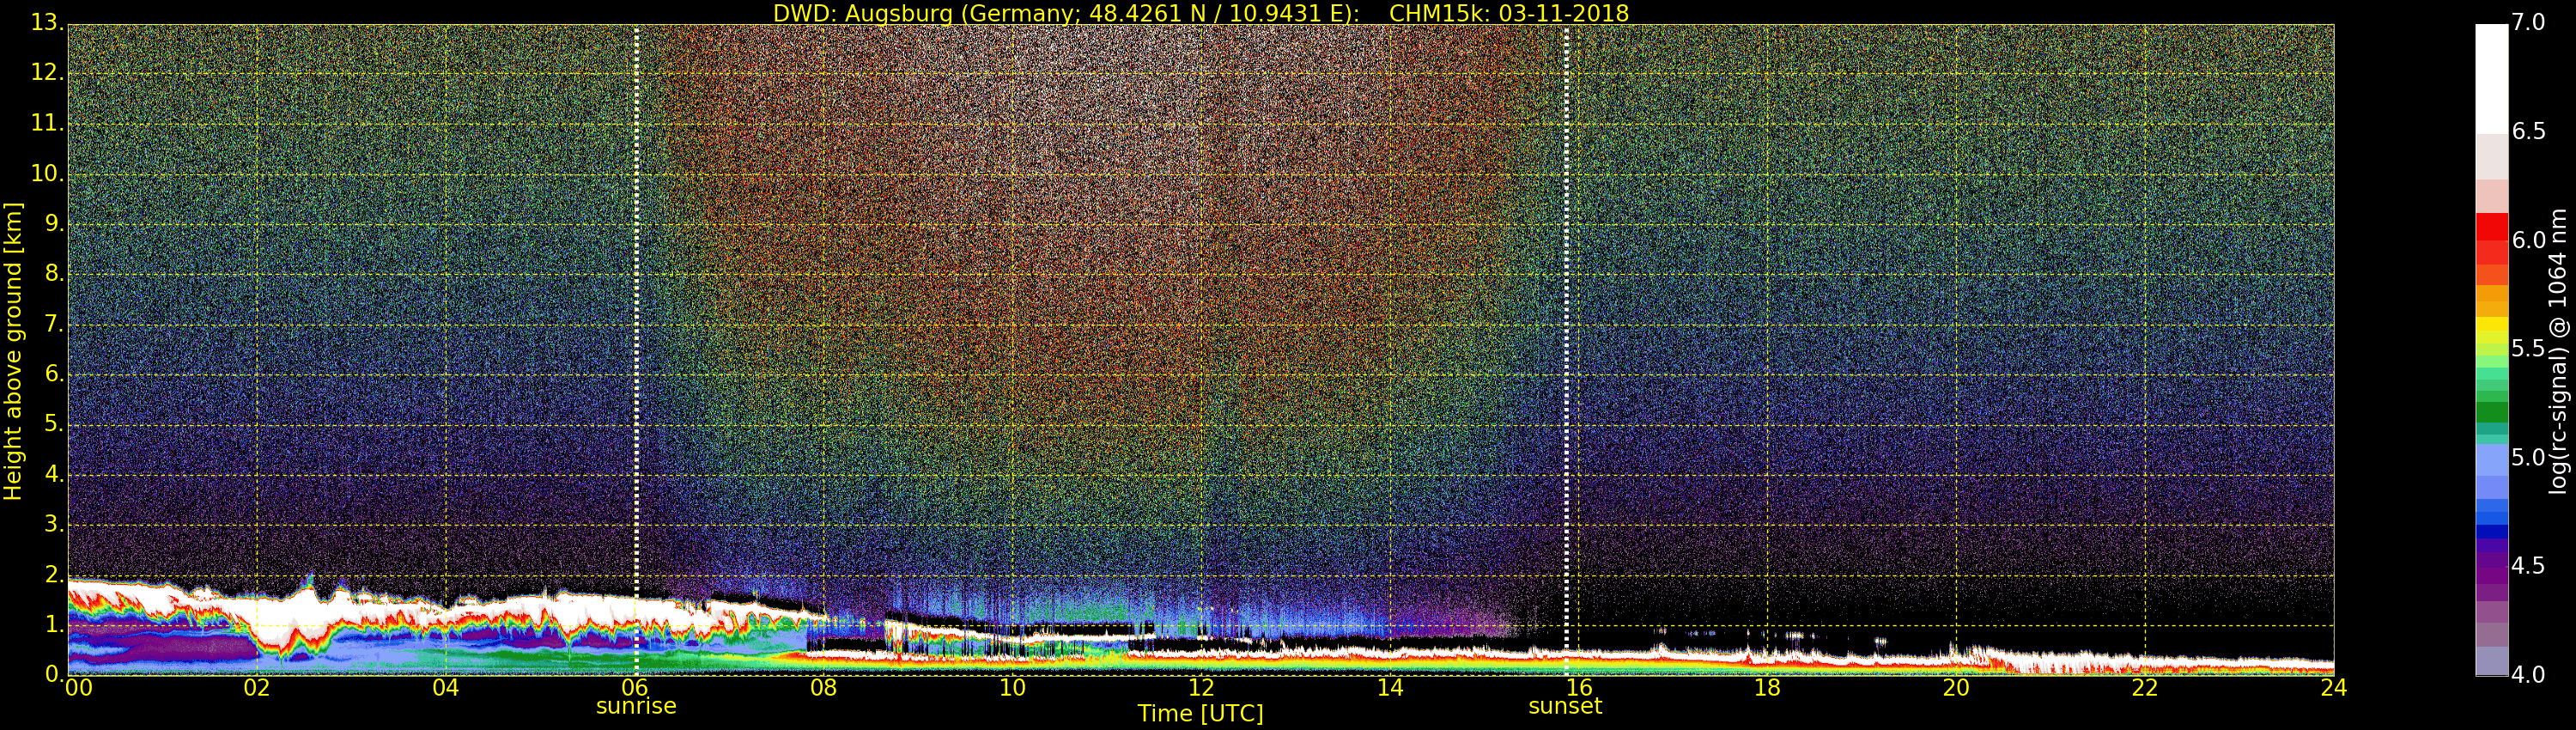This screenshot has width=2576, height=730.
Task: Click the 'Time [UTC]' axis label
Action: point(1200,714)
